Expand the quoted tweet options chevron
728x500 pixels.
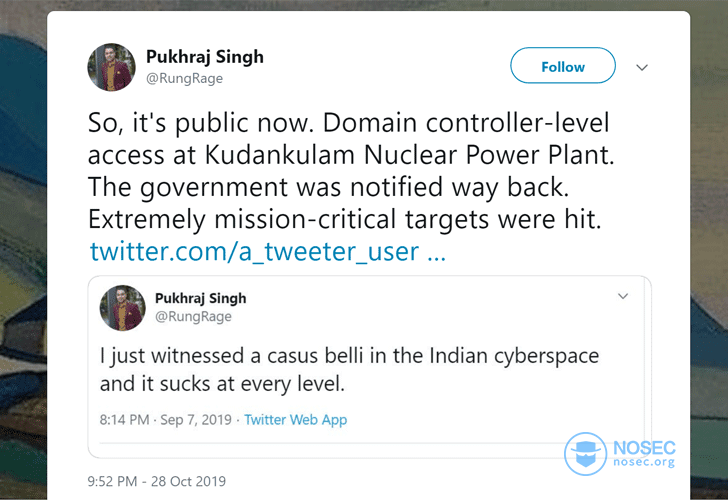click(623, 296)
